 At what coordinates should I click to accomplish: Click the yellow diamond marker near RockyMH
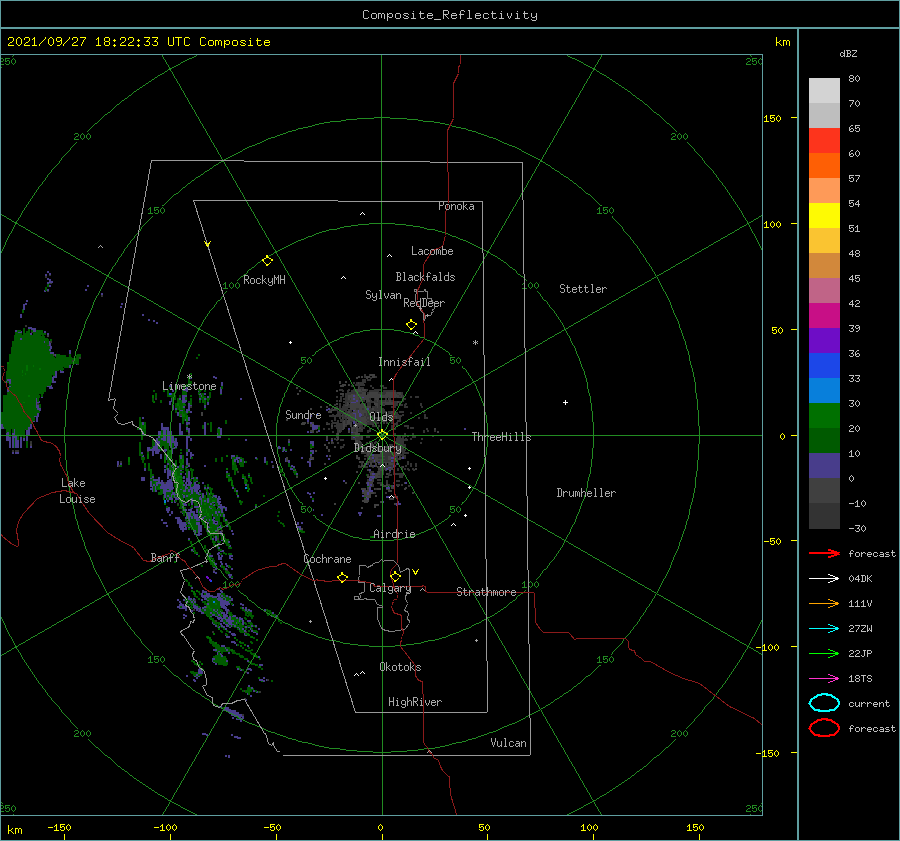(267, 261)
